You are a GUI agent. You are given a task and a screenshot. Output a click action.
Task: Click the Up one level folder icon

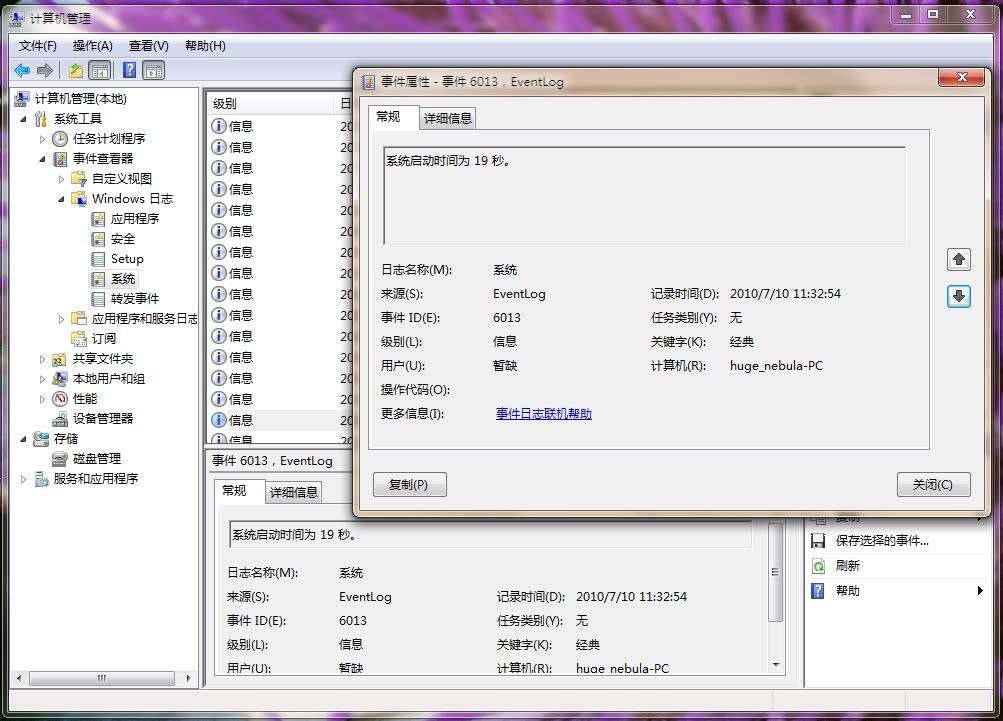(x=76, y=70)
